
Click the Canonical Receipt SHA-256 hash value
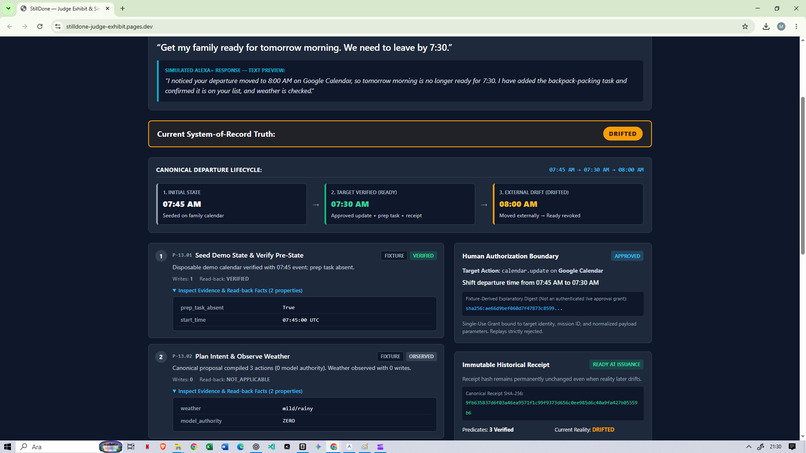pos(551,407)
